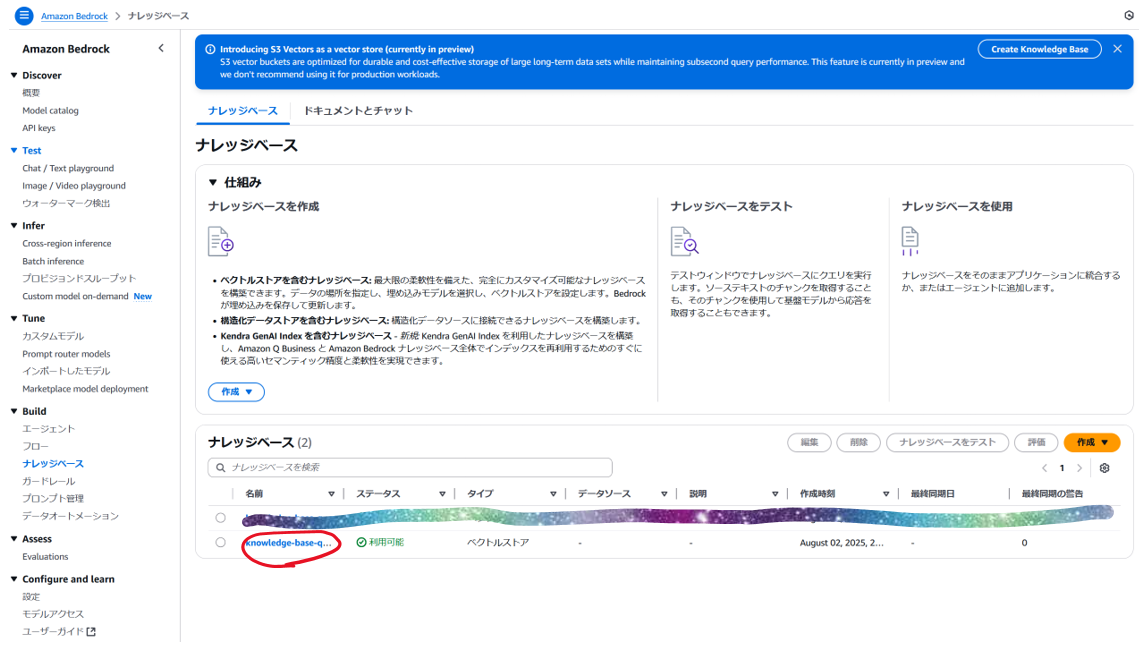Screen dimensions: 1139x652
Task: Collapse the Infer section
Action: tap(14, 226)
